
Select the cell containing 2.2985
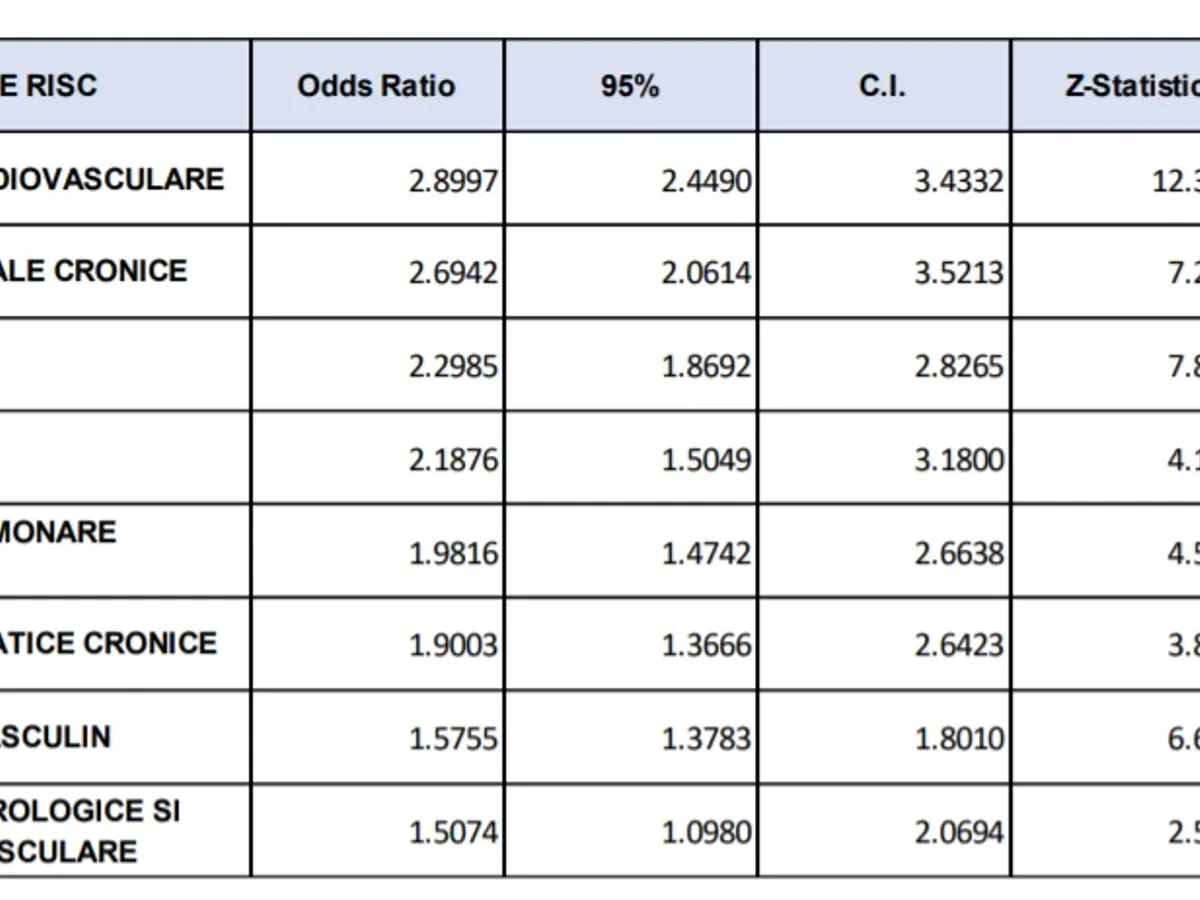(x=453, y=366)
